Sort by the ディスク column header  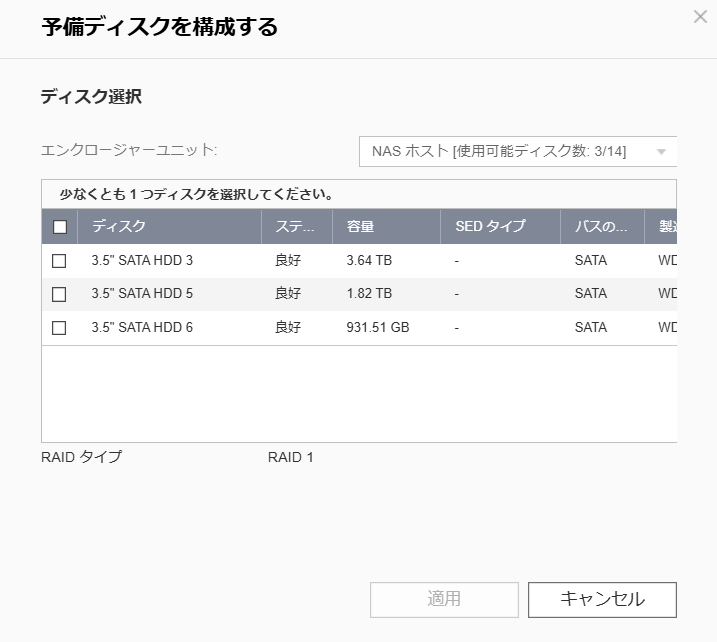119,227
